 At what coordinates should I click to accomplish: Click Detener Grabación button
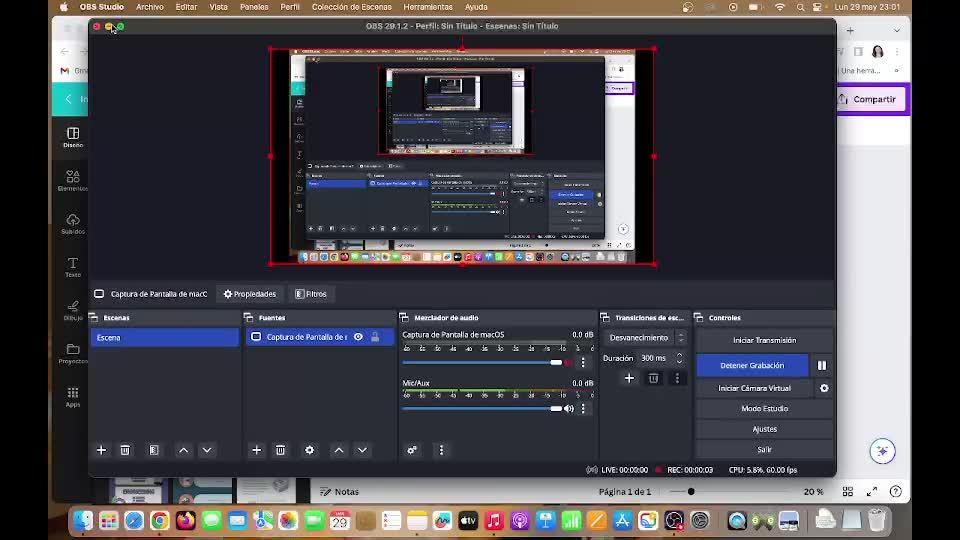tap(752, 365)
